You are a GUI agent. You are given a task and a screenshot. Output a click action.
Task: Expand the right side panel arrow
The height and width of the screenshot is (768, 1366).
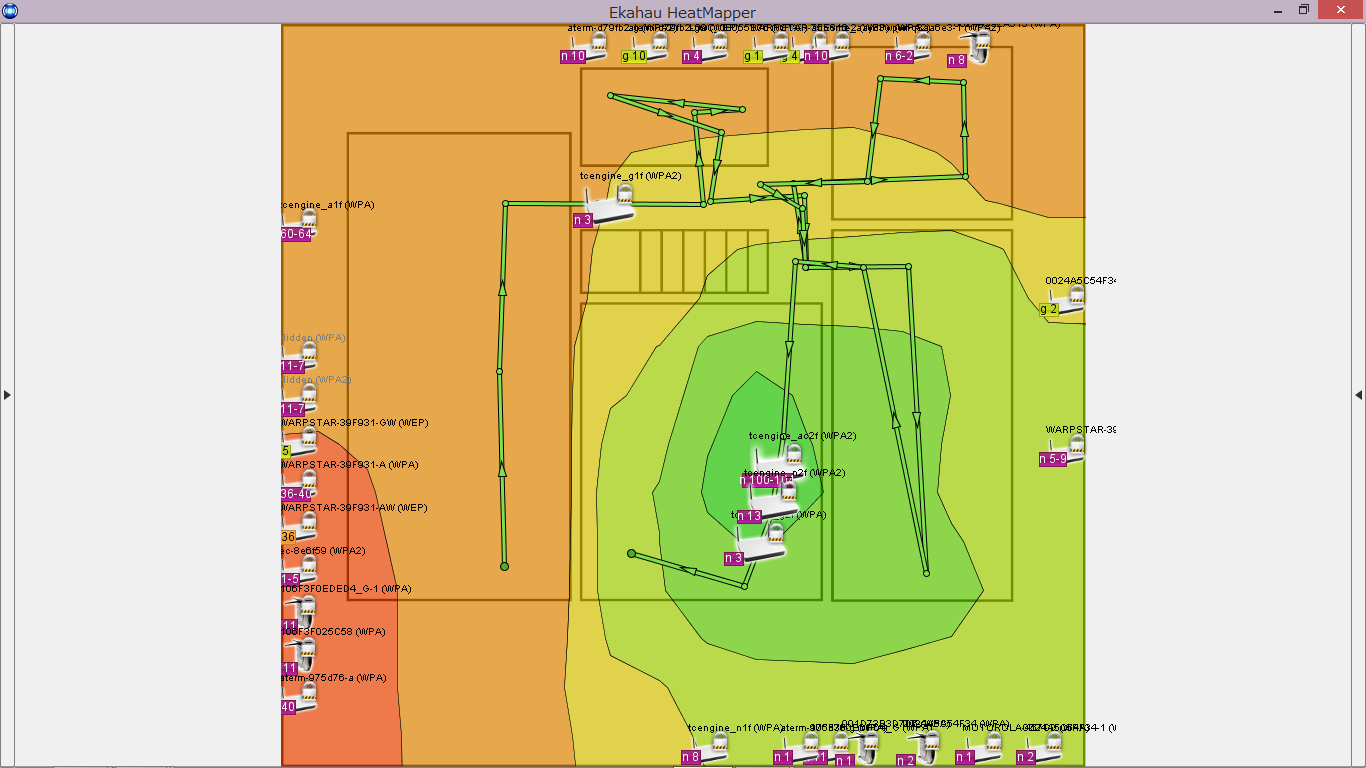[1358, 395]
